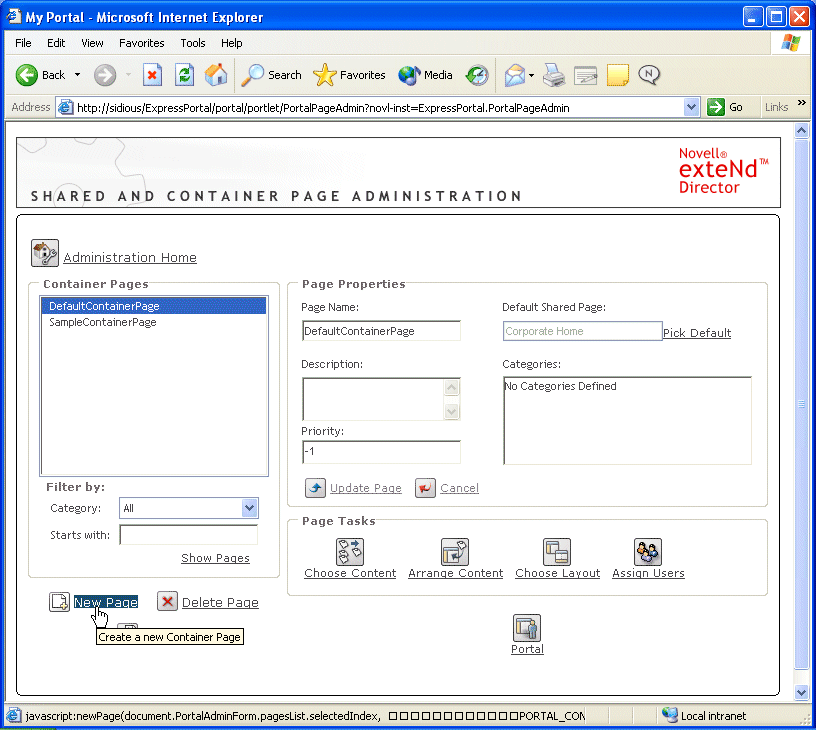Viewport: 816px width, 730px height.
Task: Click the Stop loading toolbar icon
Action: coord(152,75)
